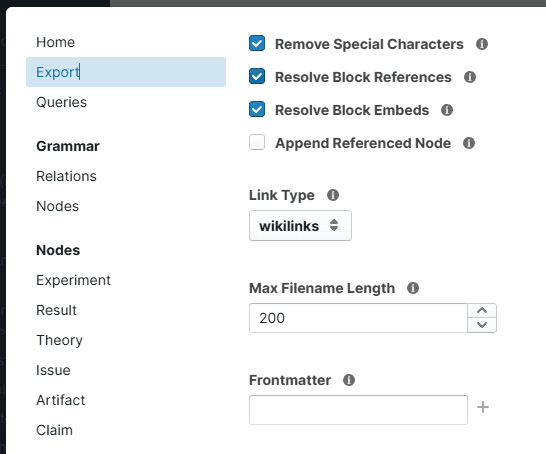The width and height of the screenshot is (546, 454).
Task: Open the wikilinks Link Type dropdown
Action: tap(300, 226)
